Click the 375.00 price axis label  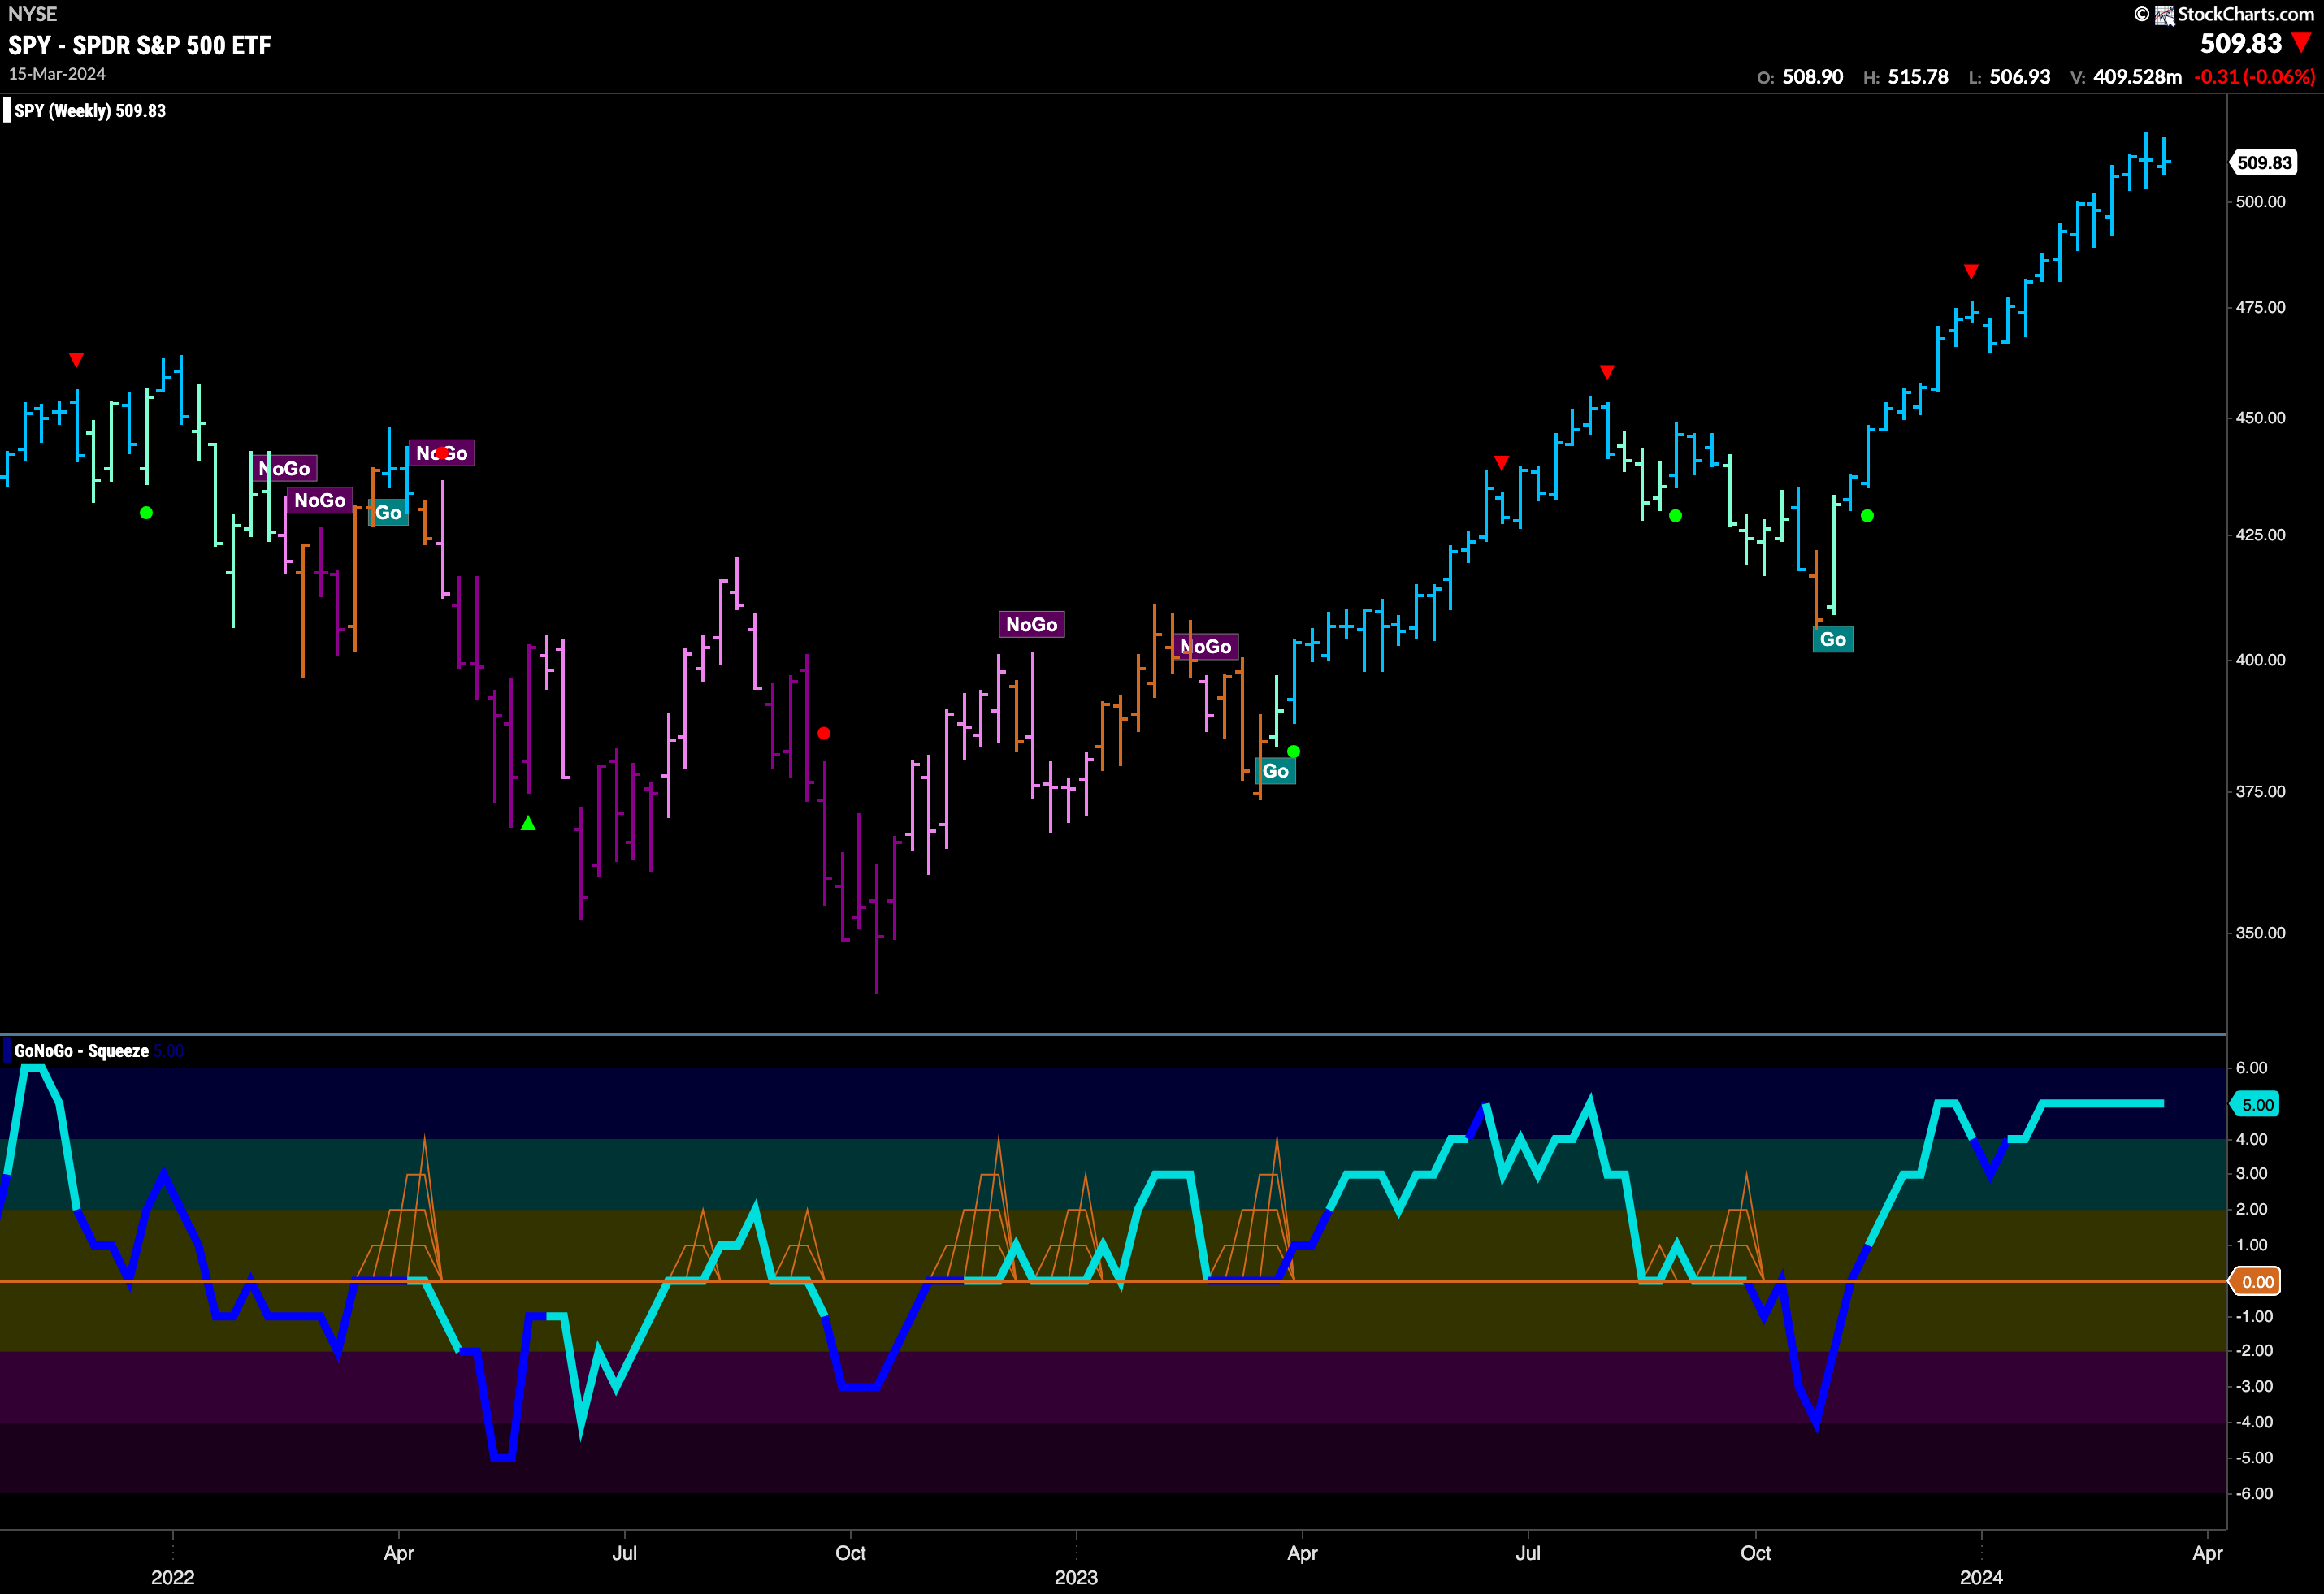pos(2260,791)
